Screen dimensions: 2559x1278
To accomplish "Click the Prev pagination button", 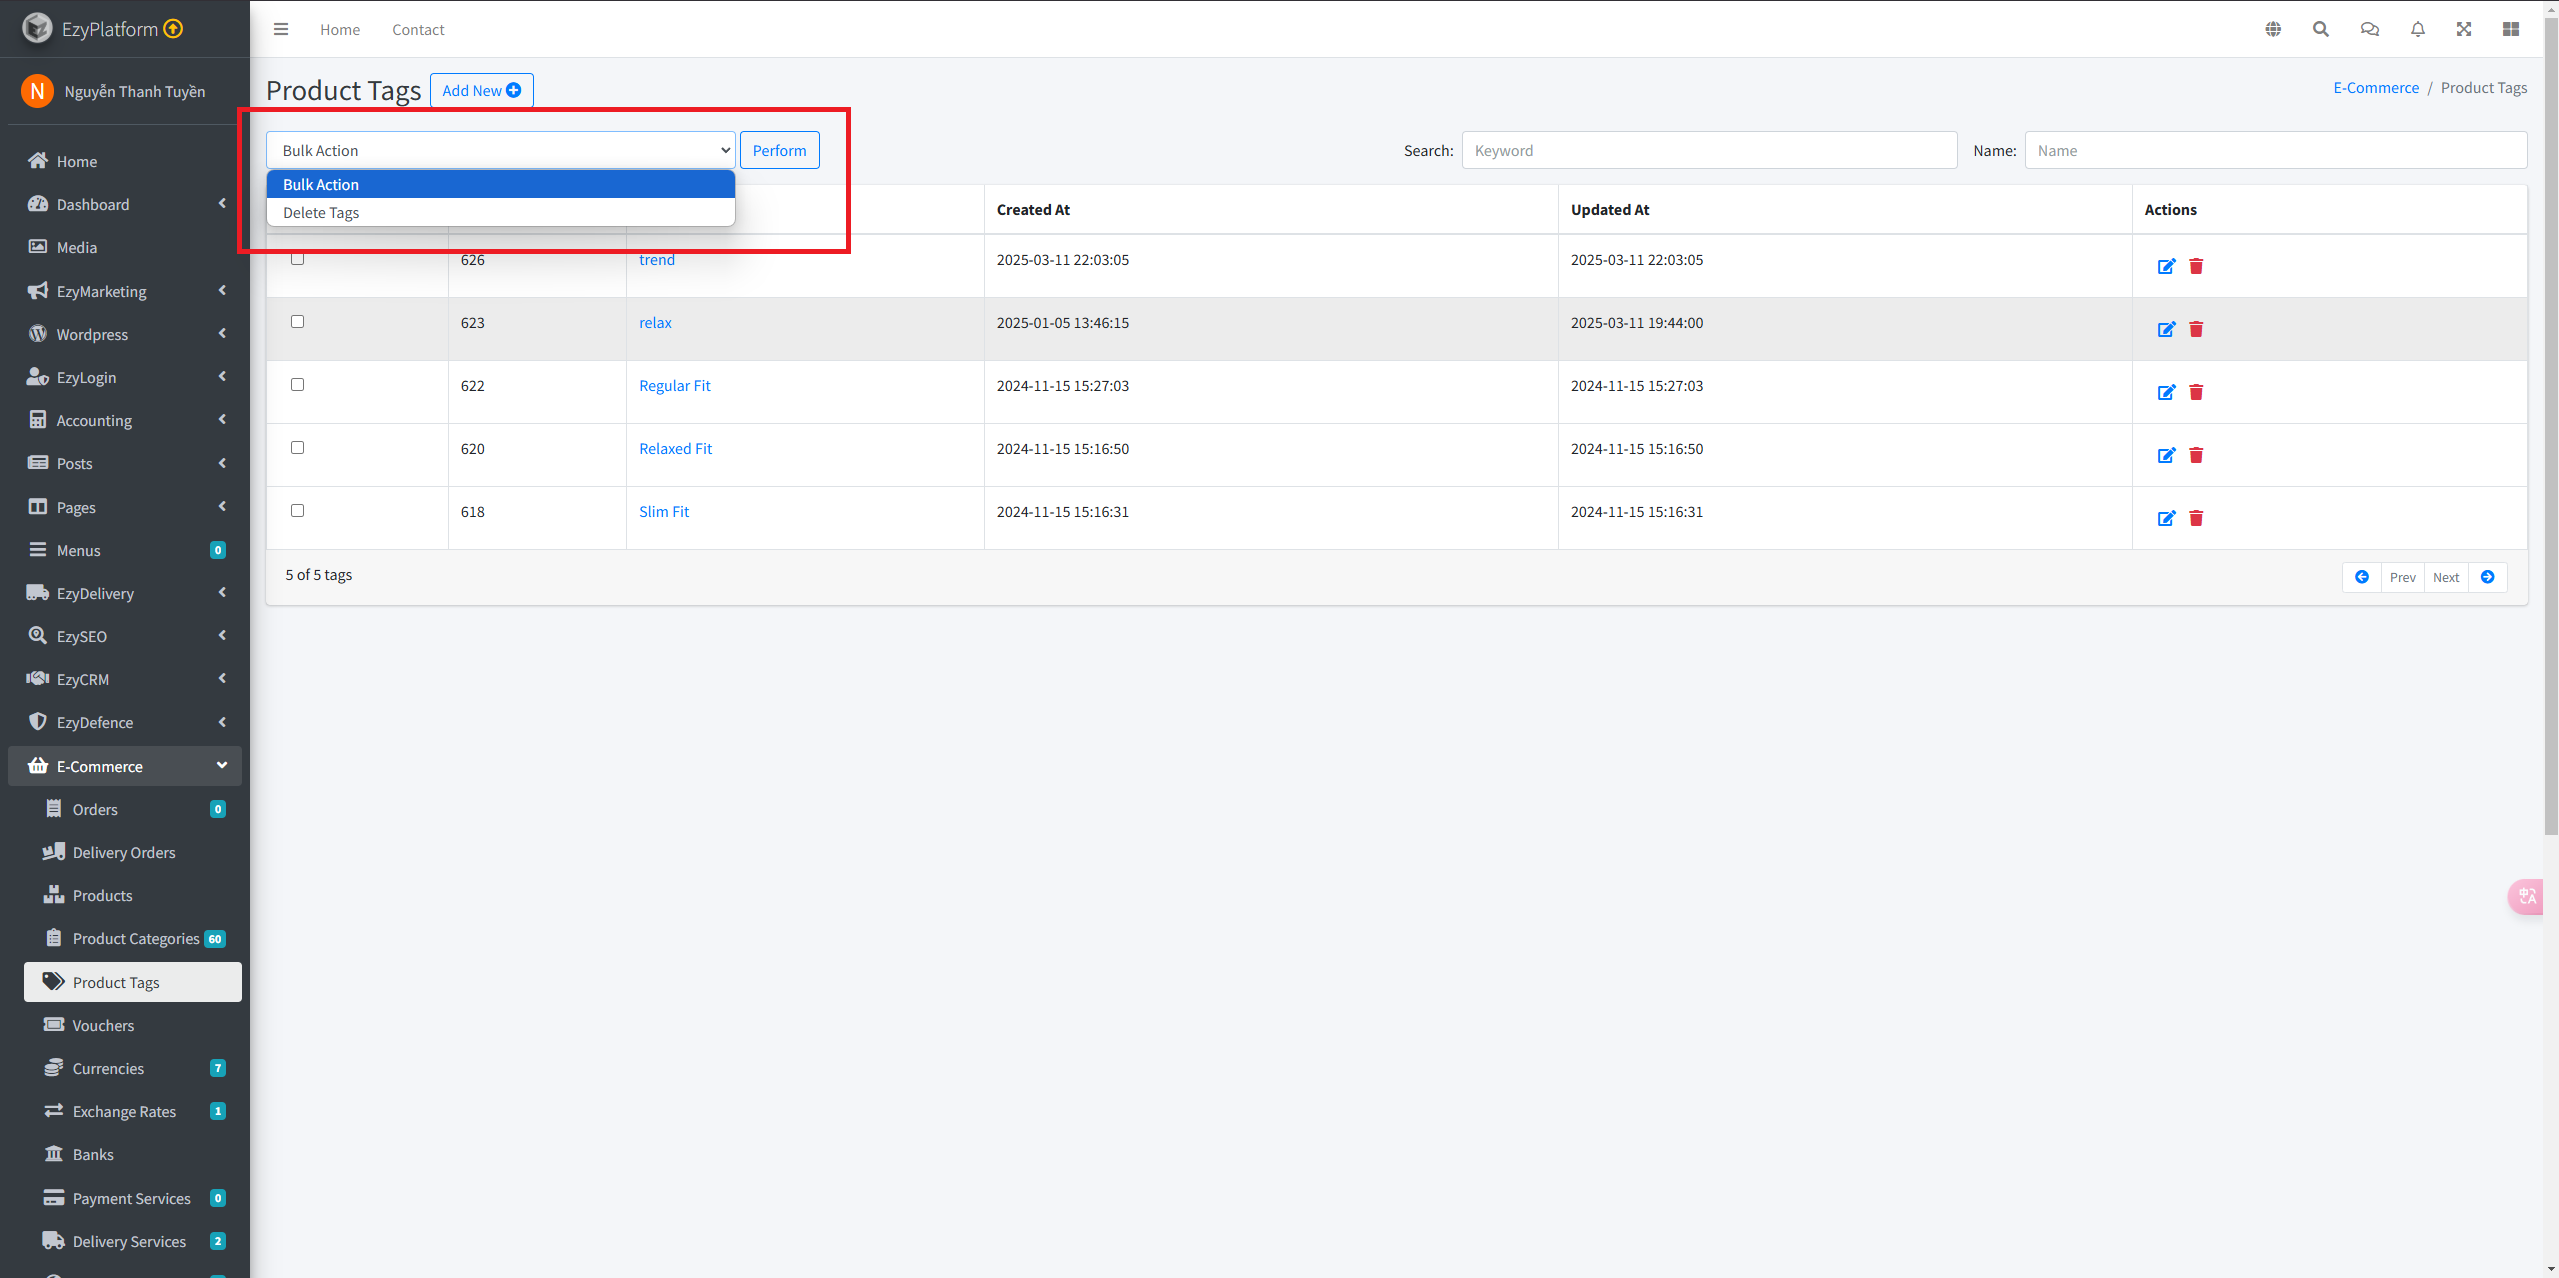I will coord(2402,577).
